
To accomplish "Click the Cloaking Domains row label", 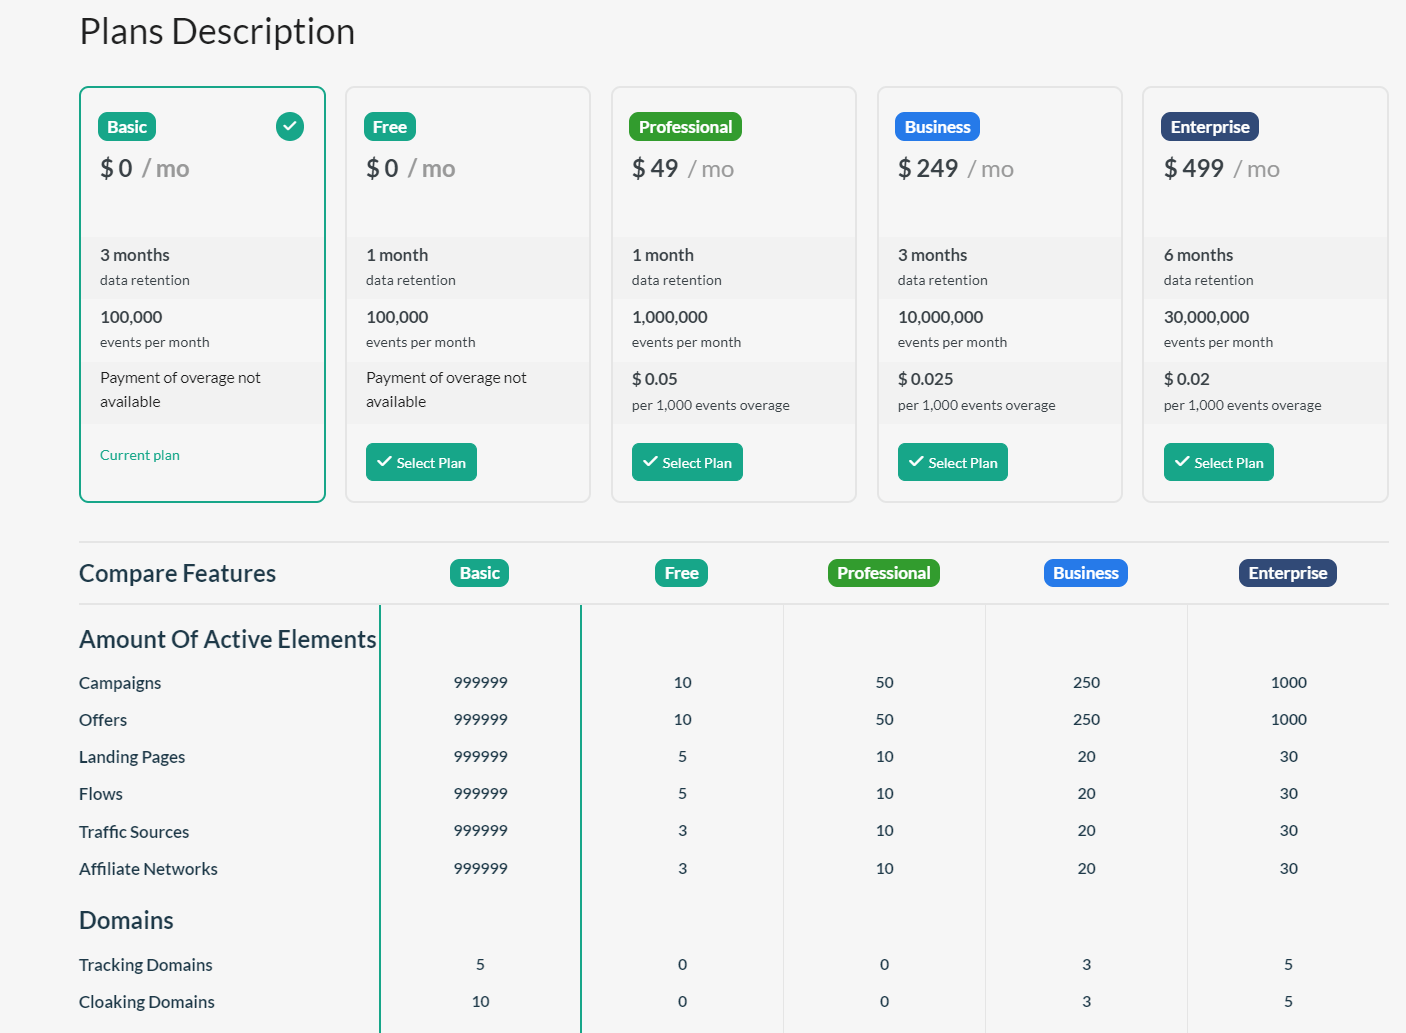I will click(x=147, y=1002).
